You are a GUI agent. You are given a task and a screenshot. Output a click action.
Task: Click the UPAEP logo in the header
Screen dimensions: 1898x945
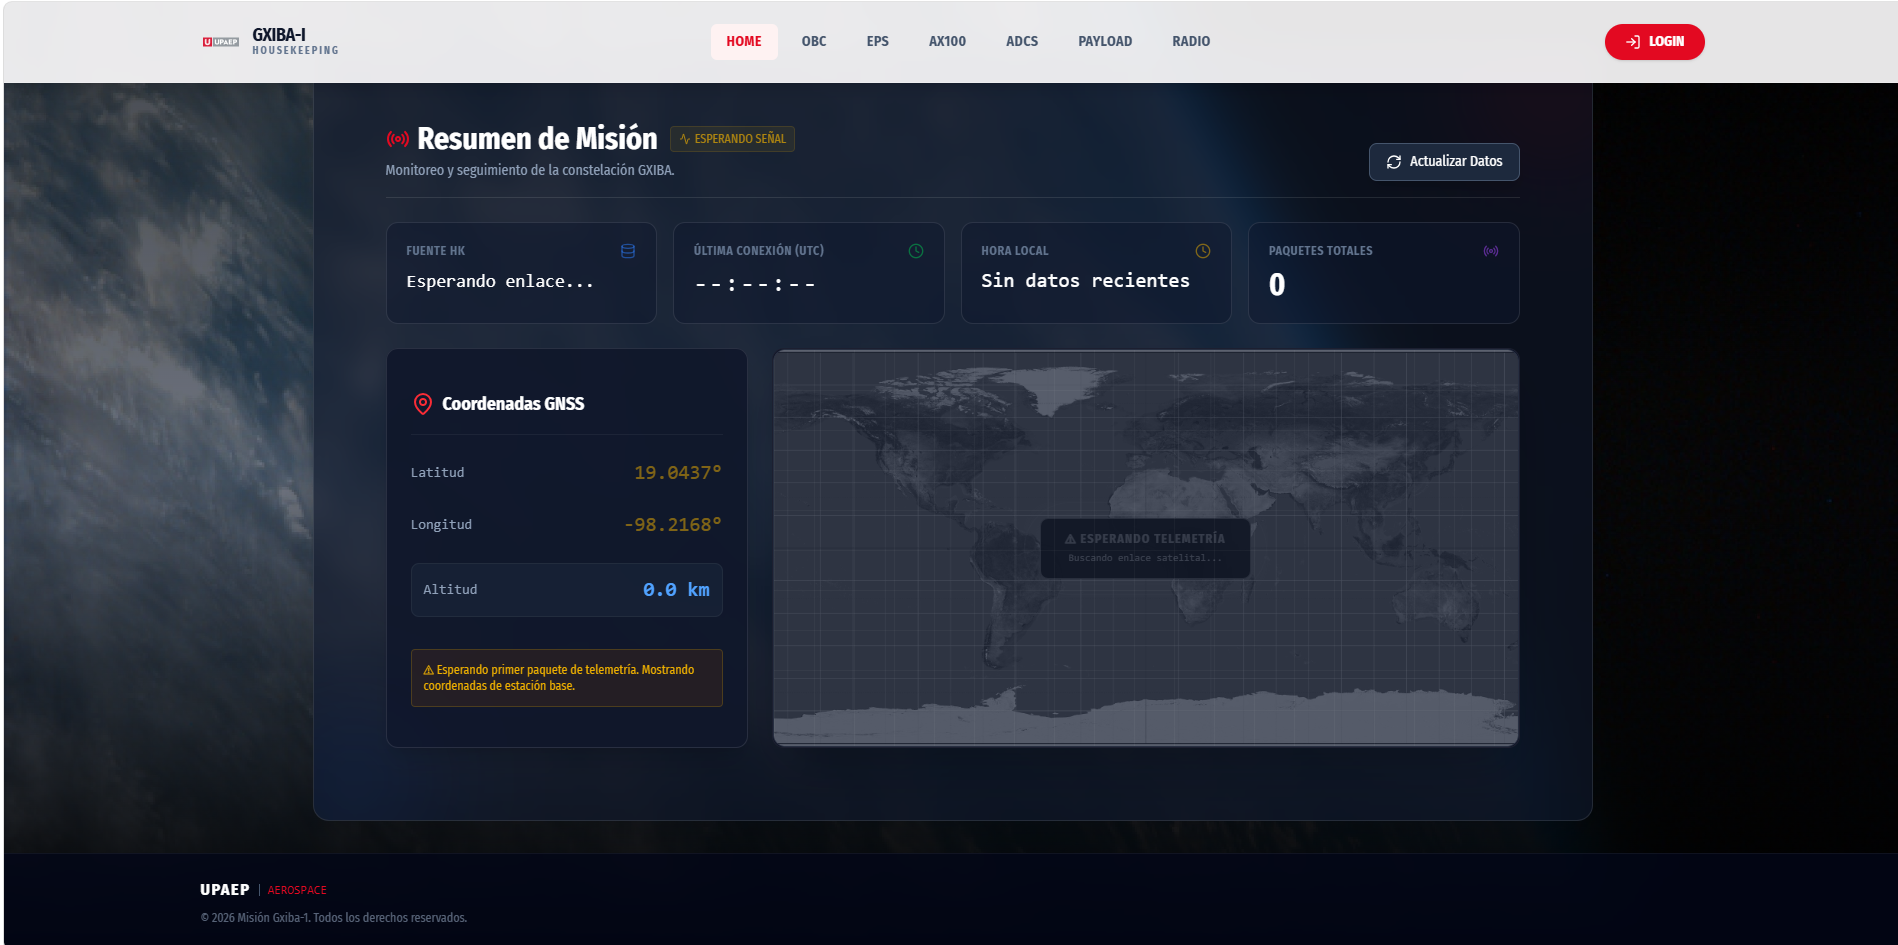(221, 41)
